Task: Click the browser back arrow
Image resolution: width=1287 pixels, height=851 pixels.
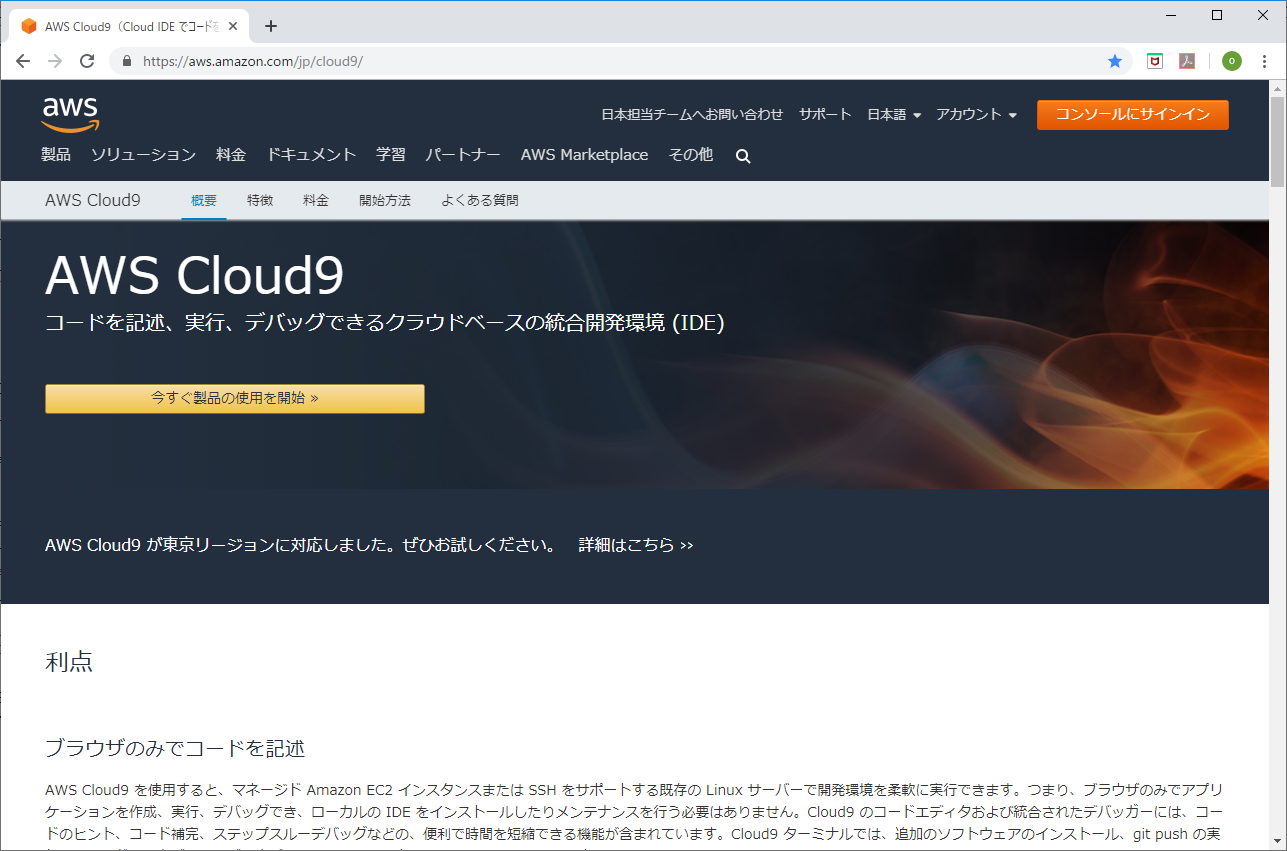Action: coord(23,61)
